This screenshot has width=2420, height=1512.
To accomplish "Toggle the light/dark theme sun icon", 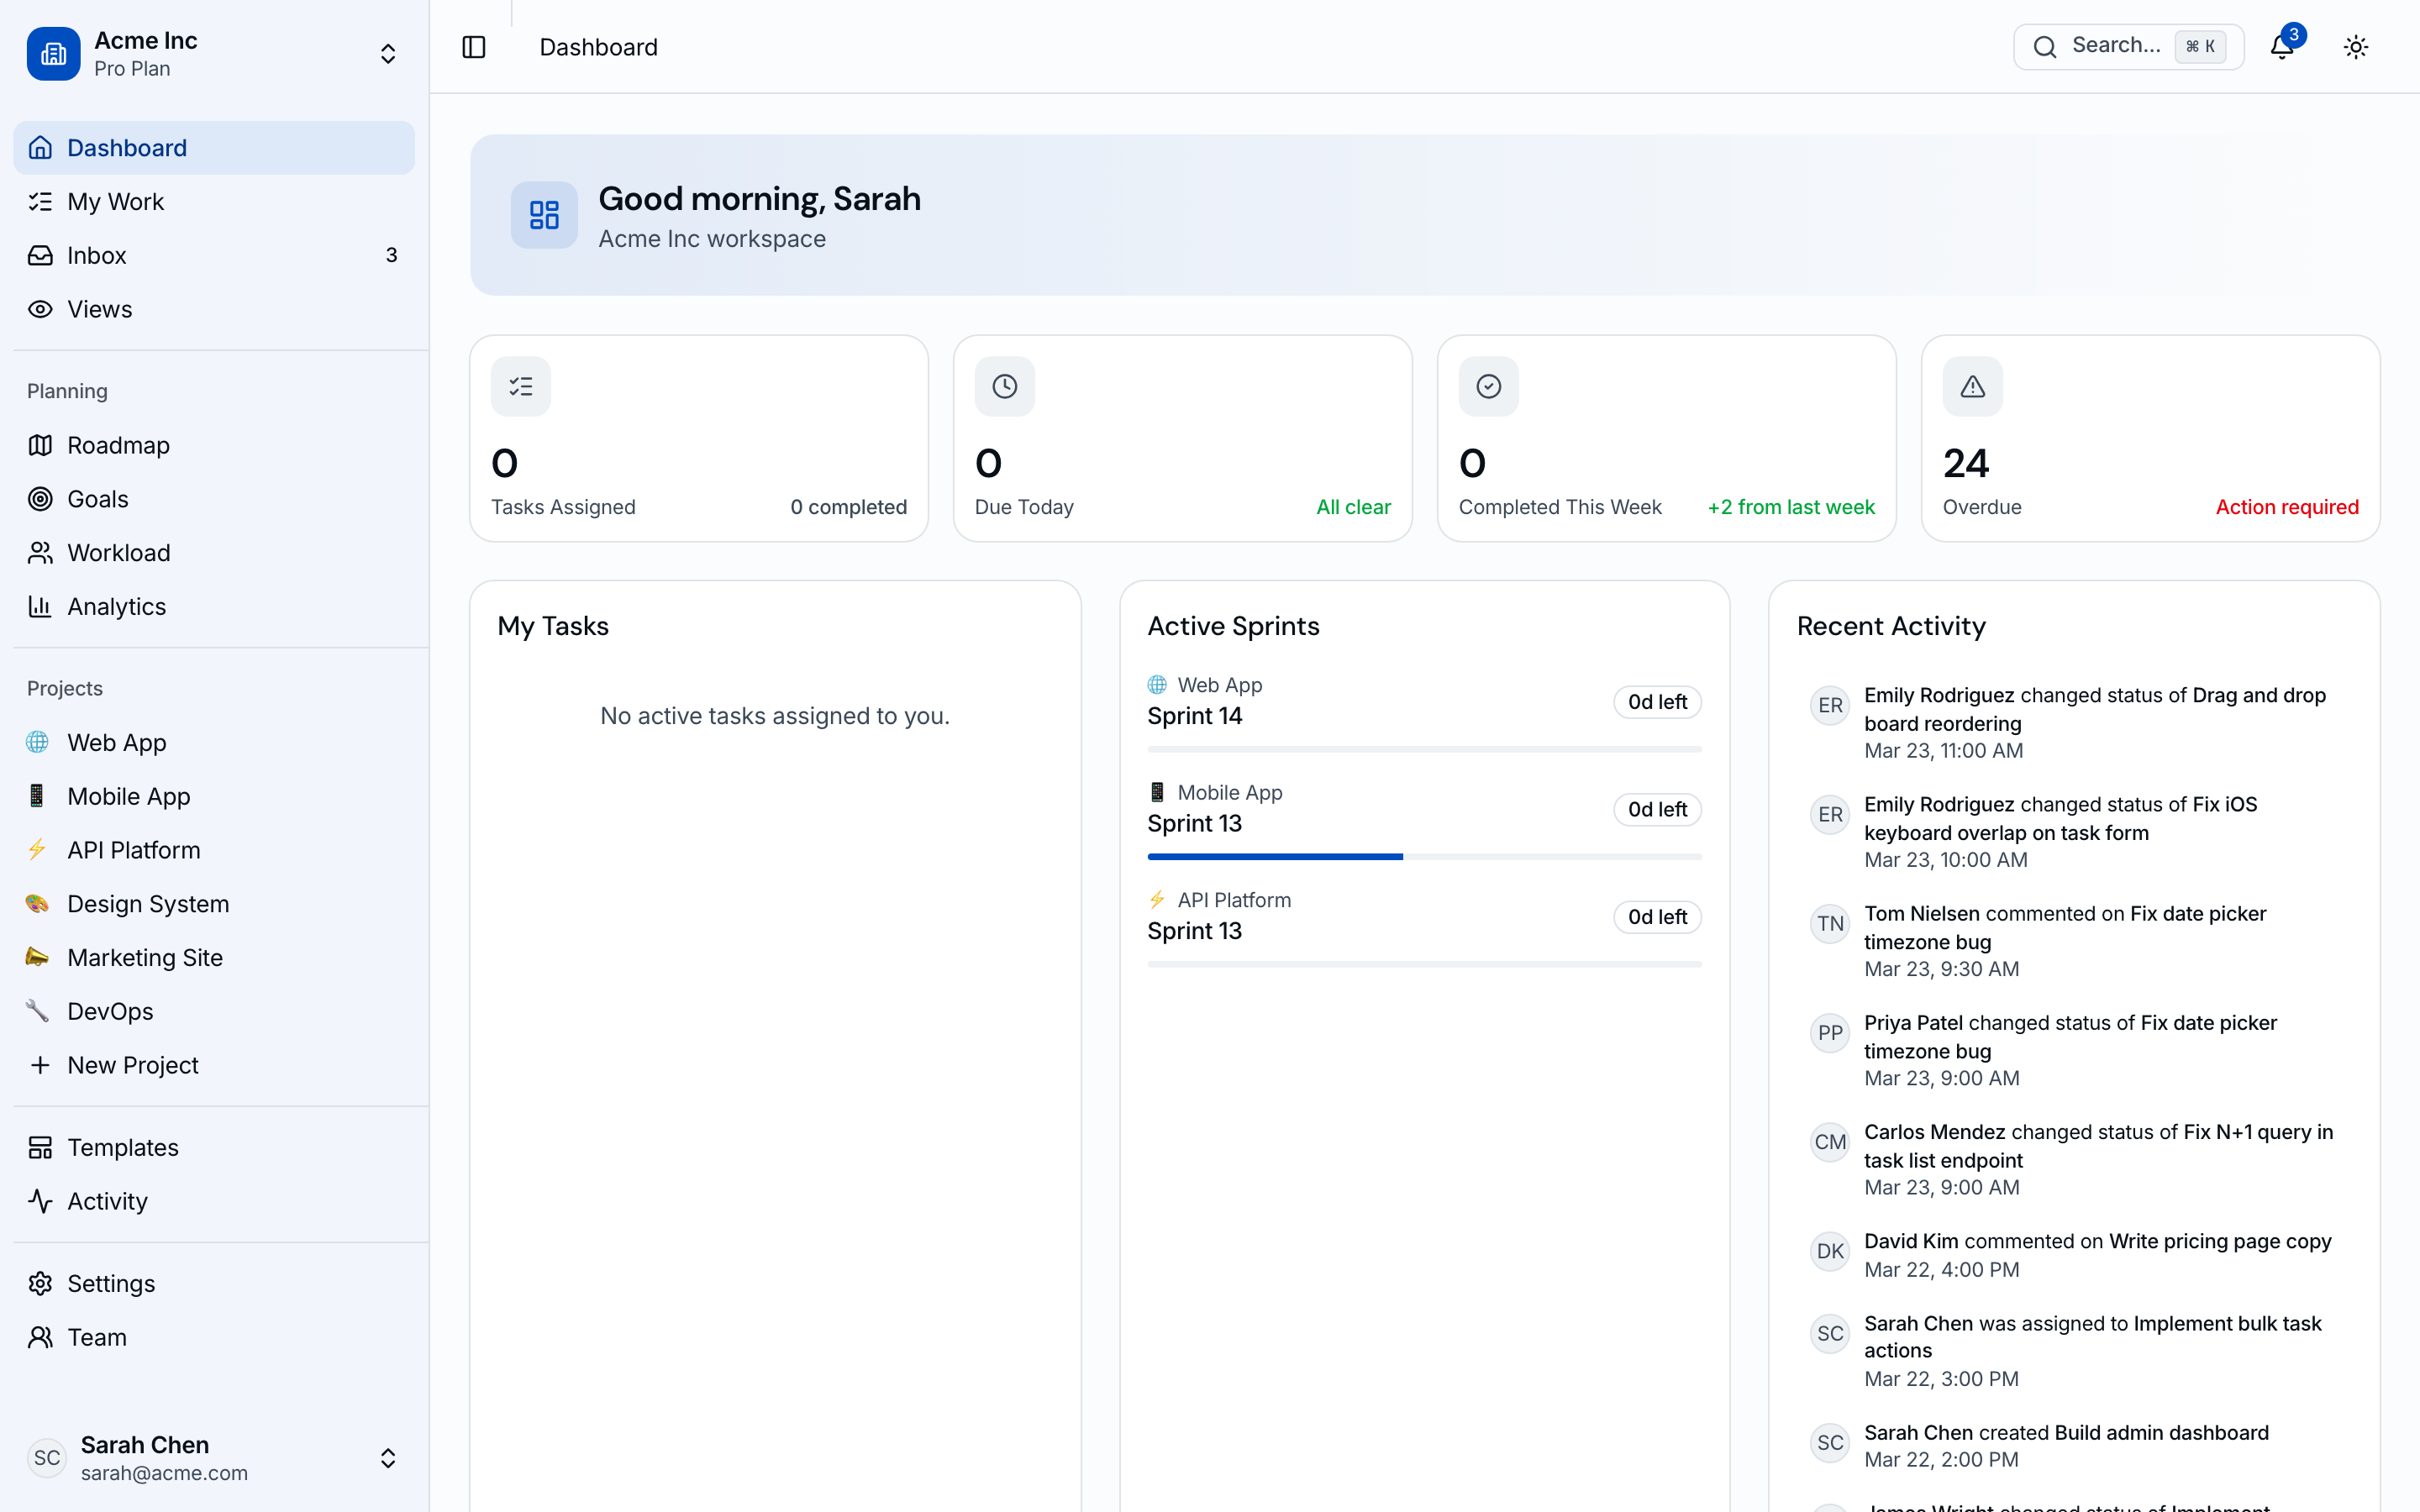I will click(2355, 47).
